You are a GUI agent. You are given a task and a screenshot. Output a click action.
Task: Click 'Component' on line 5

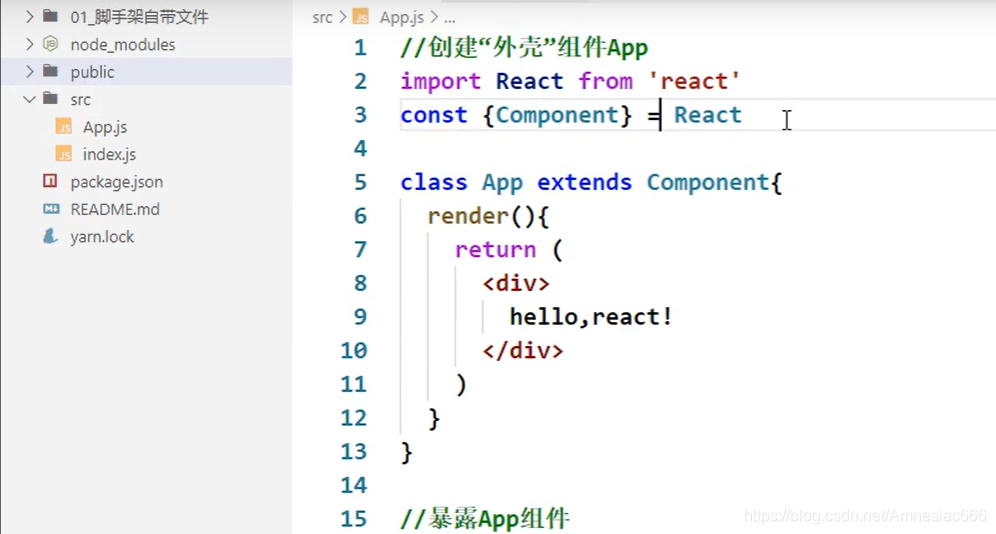pyautogui.click(x=708, y=183)
